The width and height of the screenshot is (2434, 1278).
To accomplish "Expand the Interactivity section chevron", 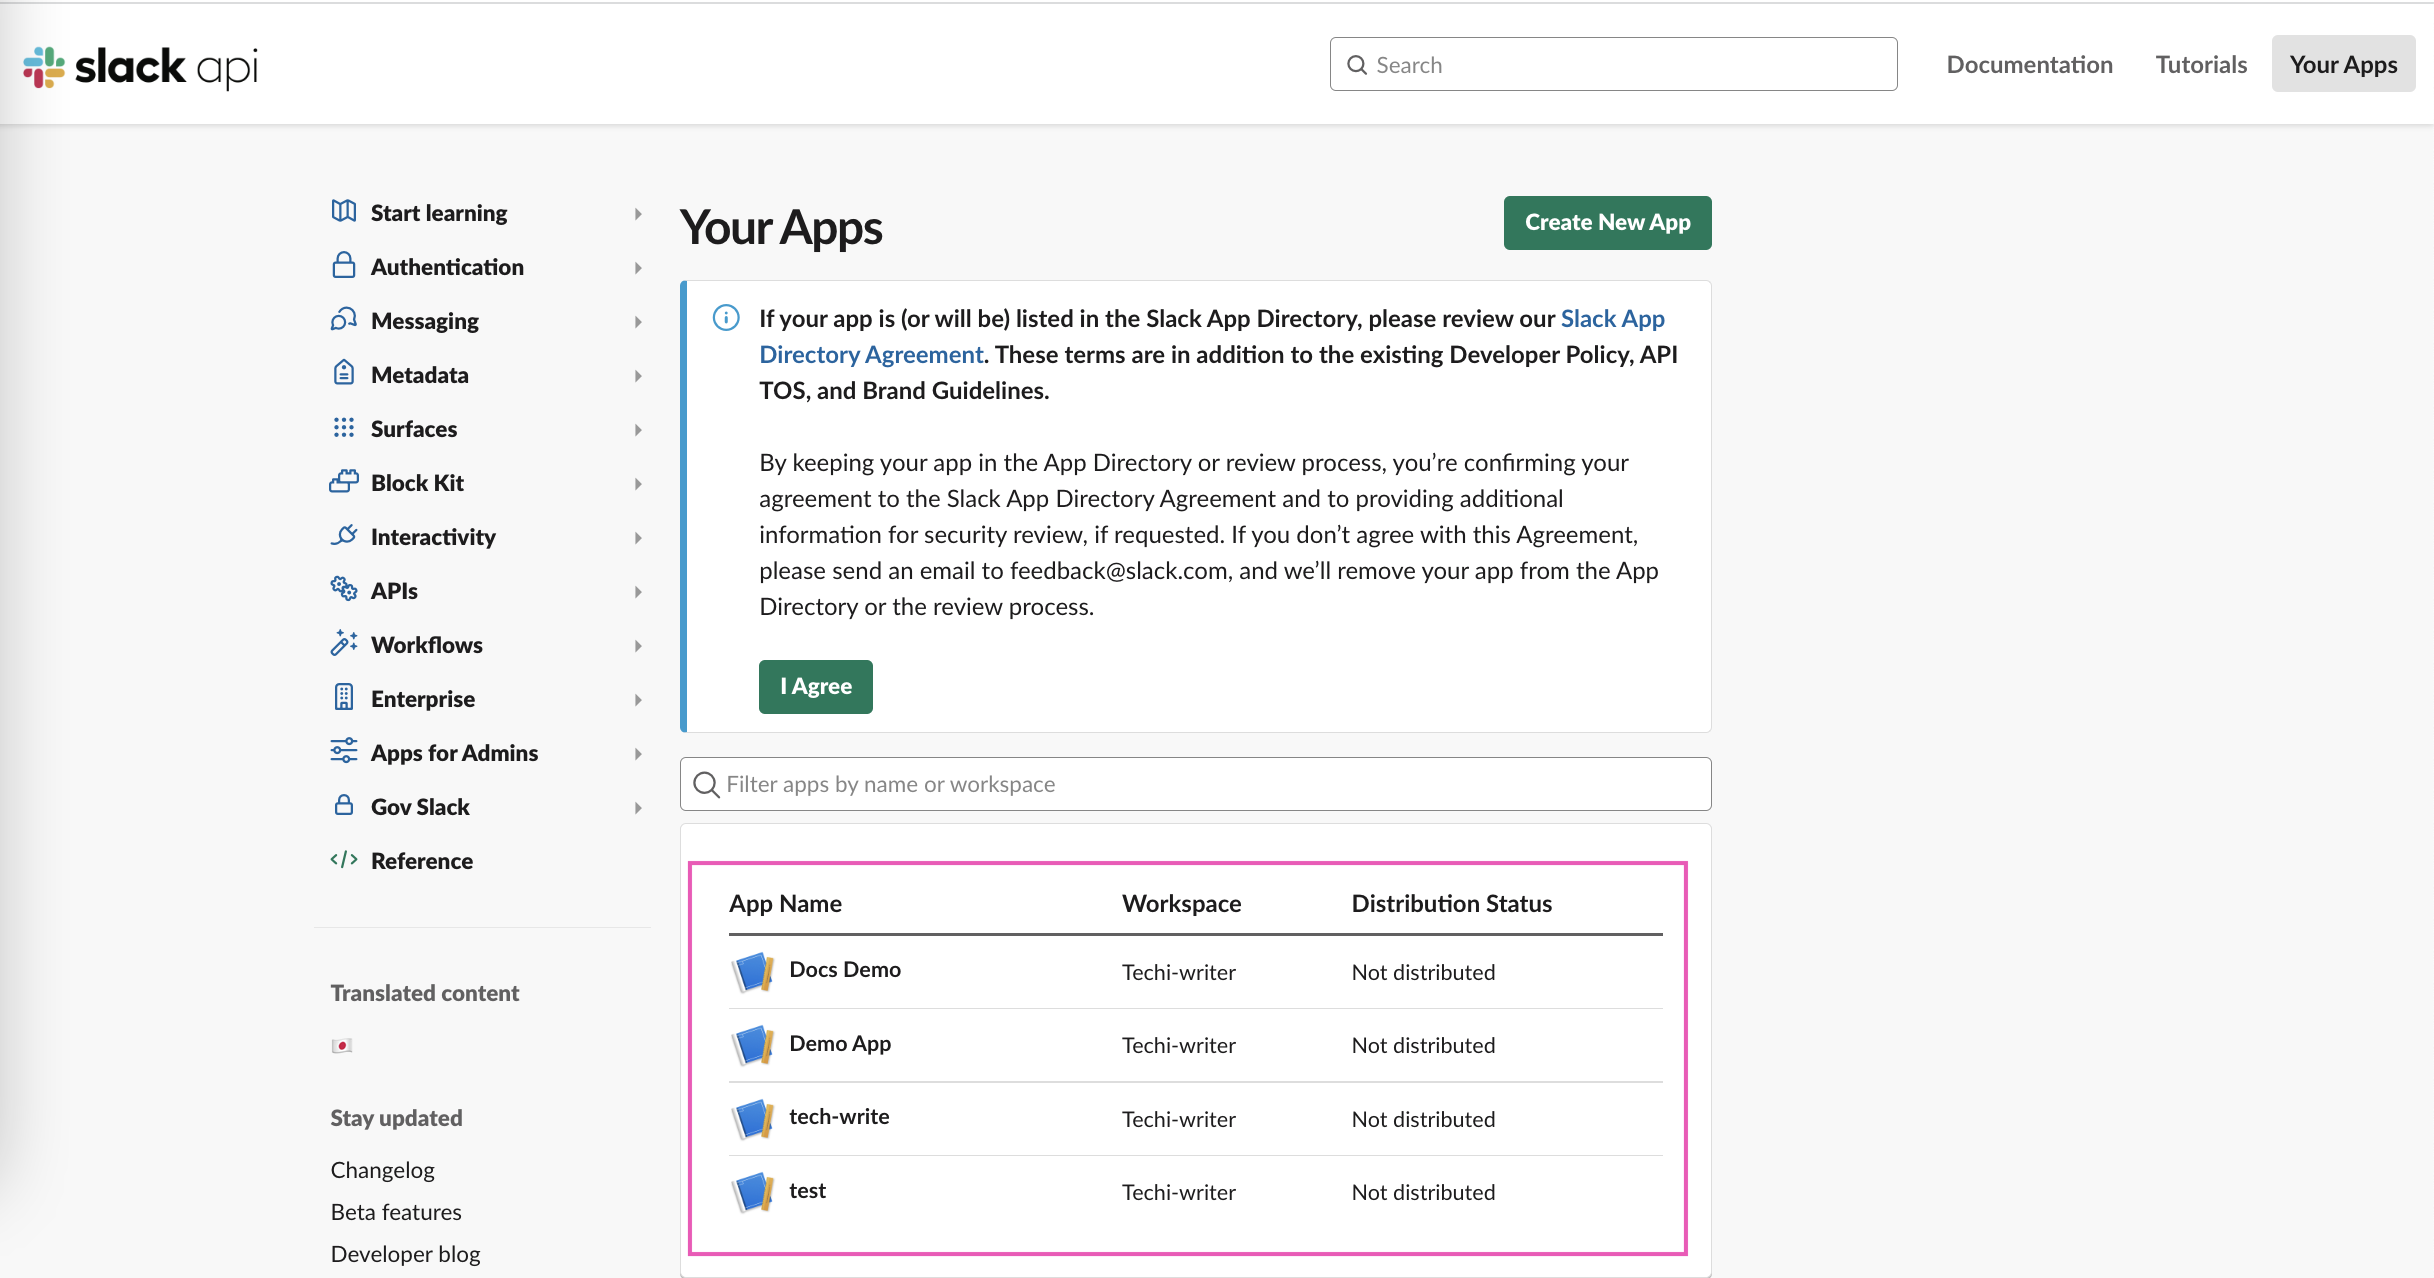I will point(638,537).
